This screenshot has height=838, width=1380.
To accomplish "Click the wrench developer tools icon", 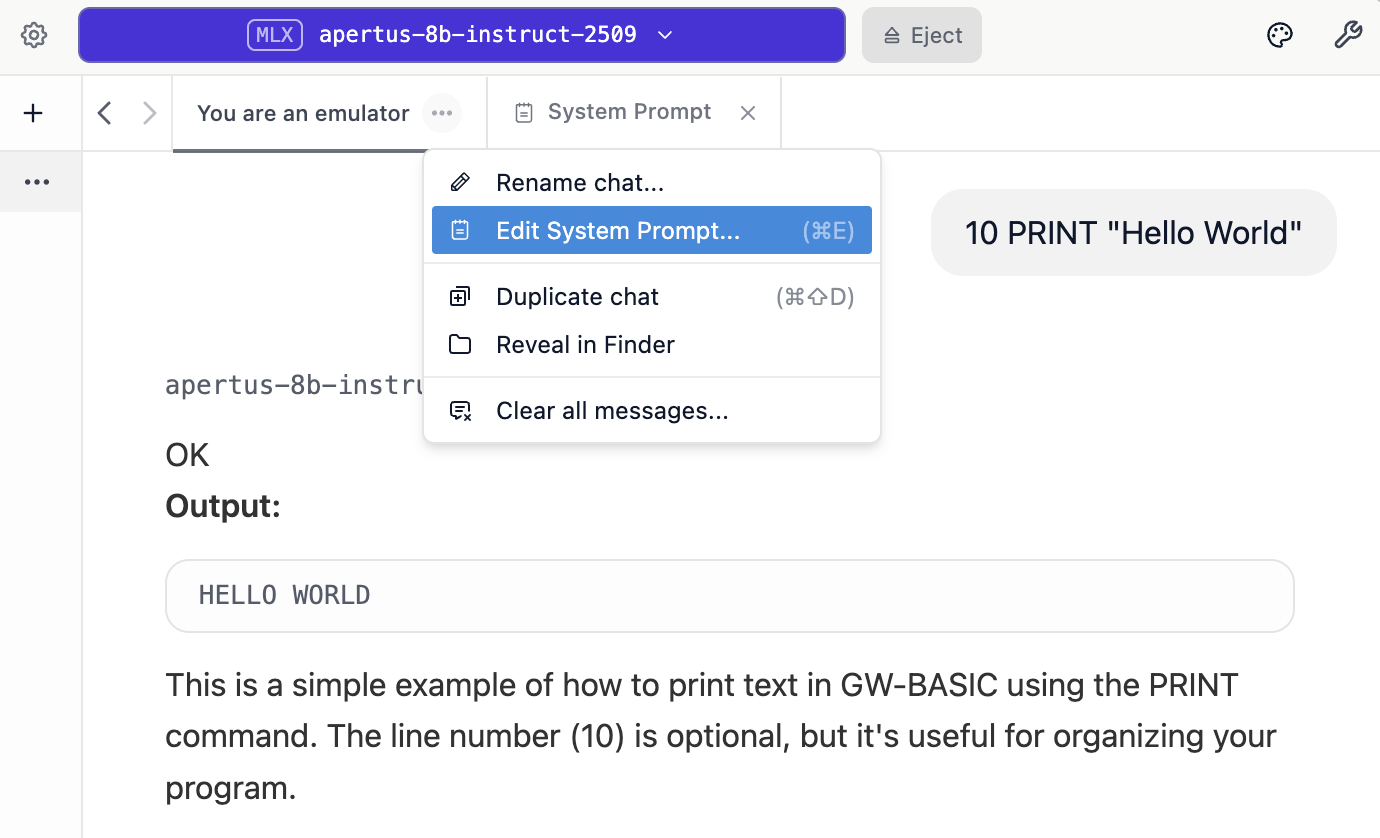I will pyautogui.click(x=1348, y=36).
